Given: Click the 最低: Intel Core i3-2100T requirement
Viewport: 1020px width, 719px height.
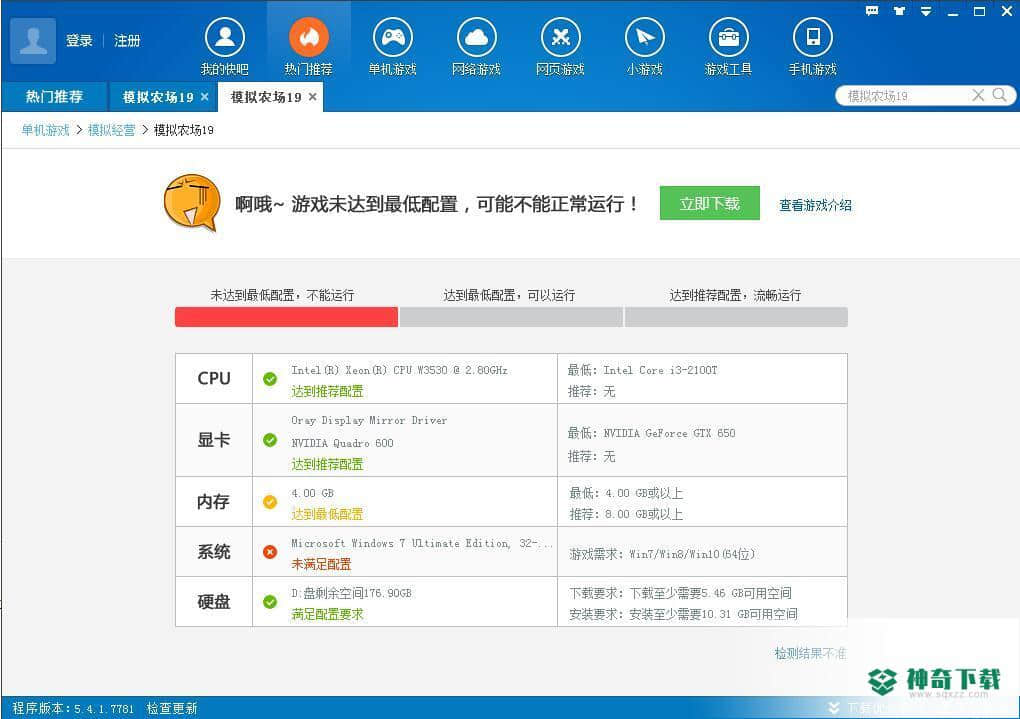Looking at the screenshot, I should tap(643, 370).
